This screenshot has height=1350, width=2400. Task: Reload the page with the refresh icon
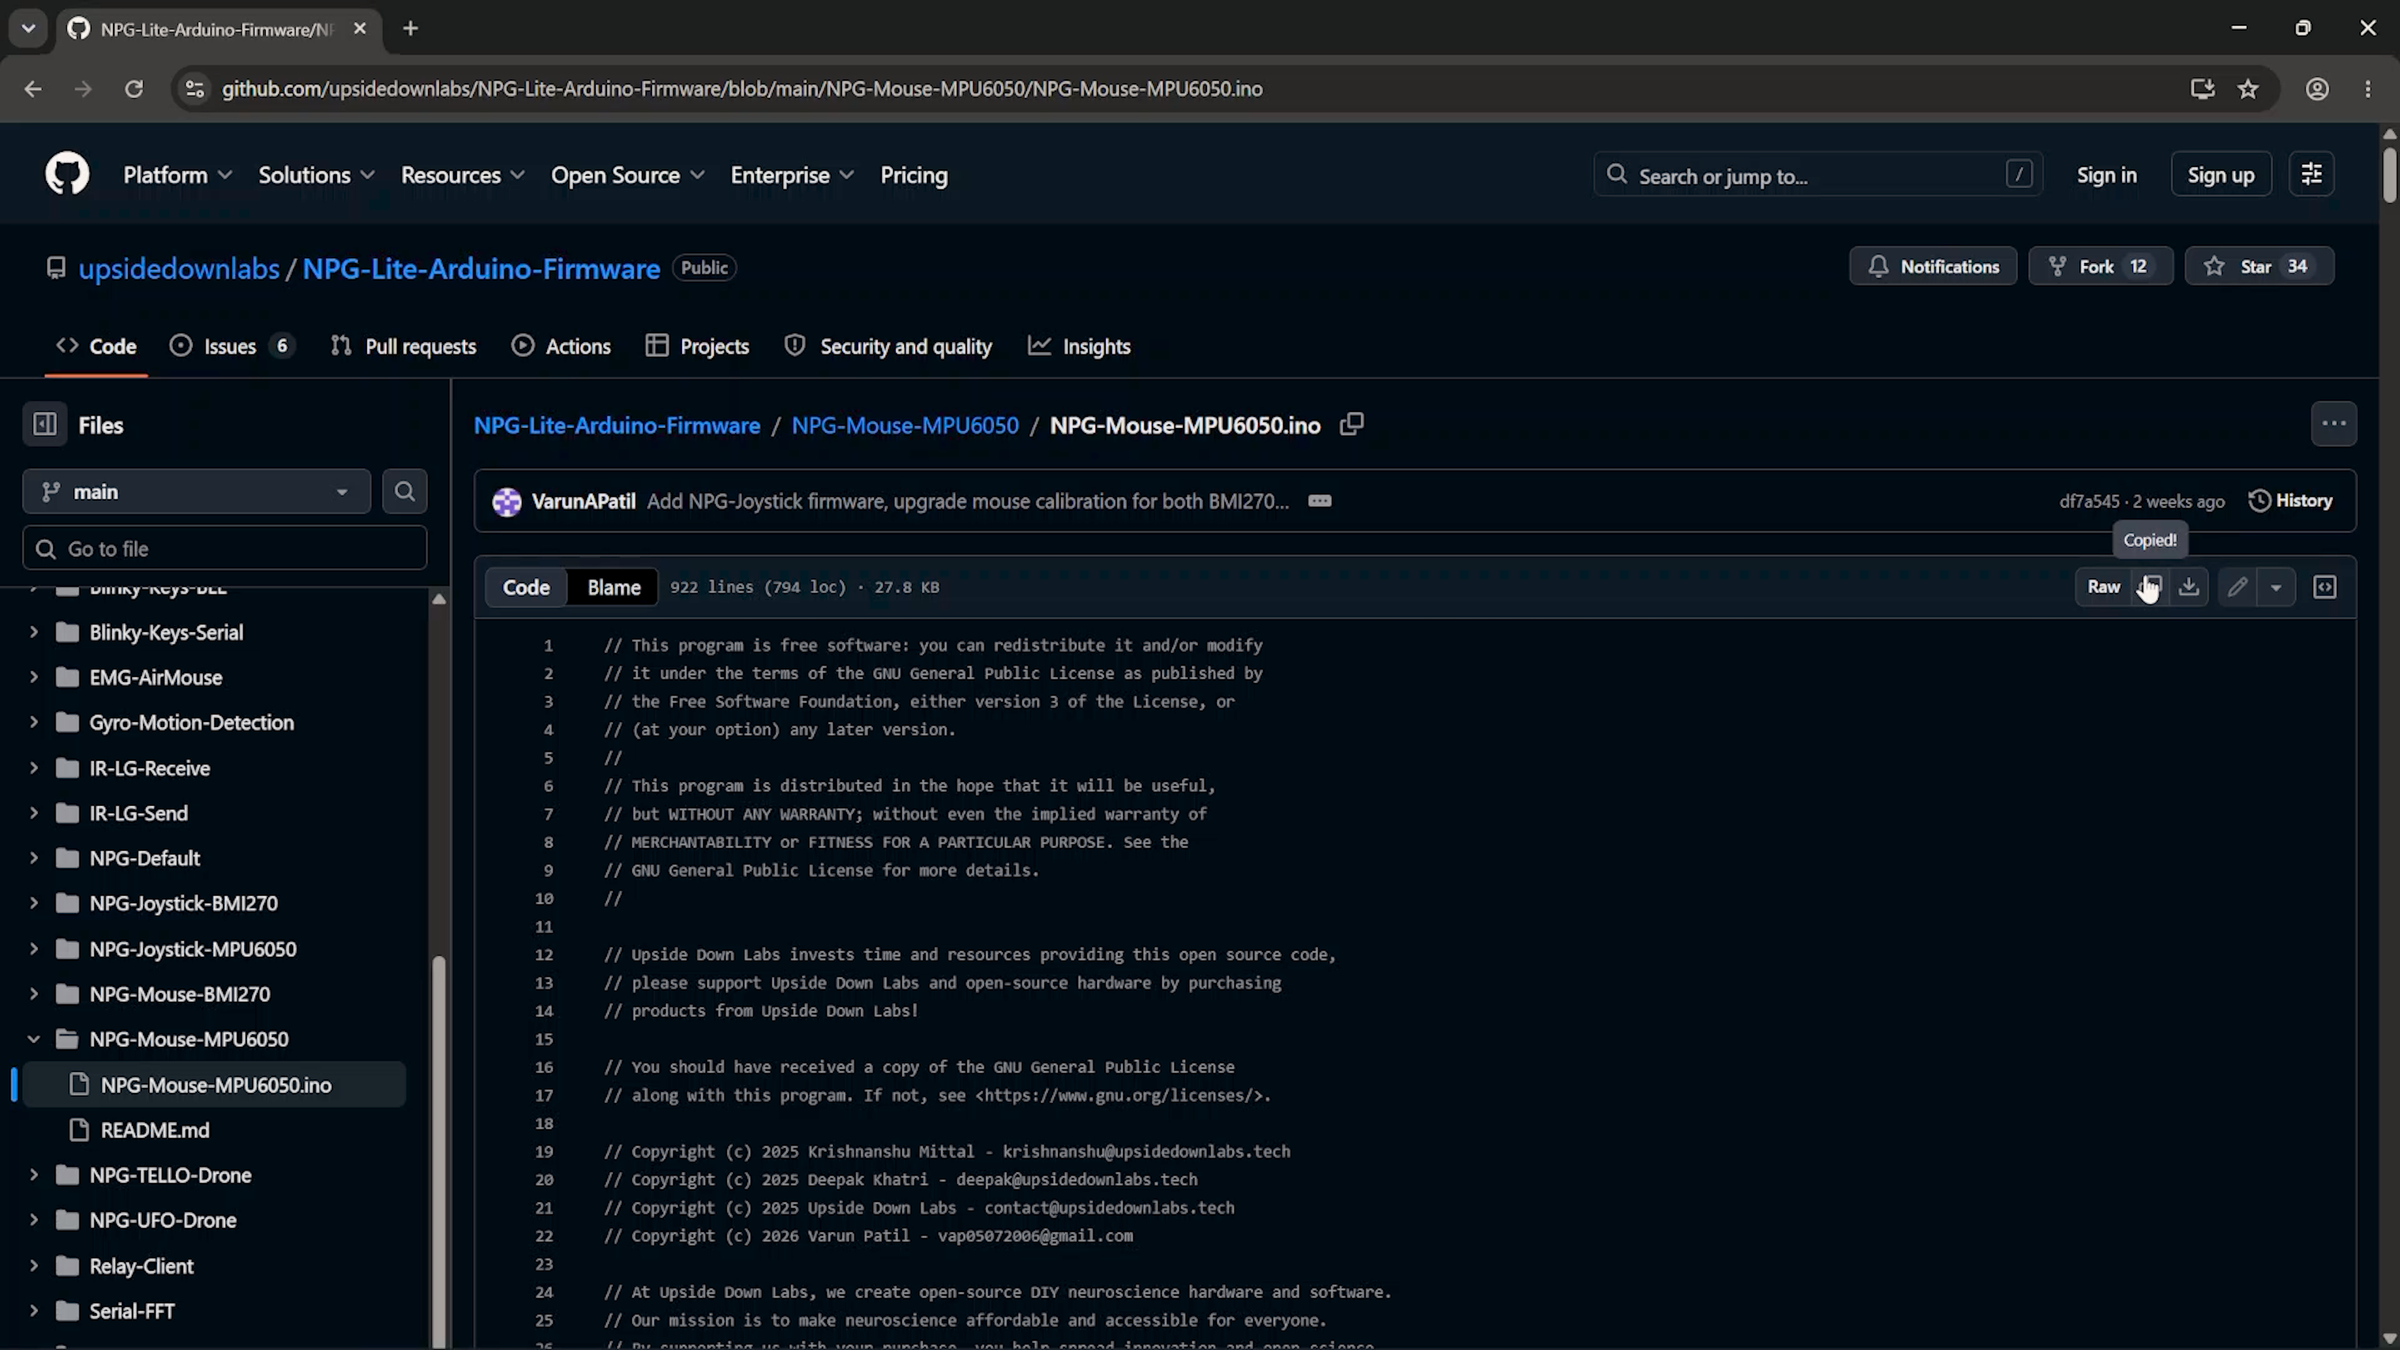click(x=133, y=89)
